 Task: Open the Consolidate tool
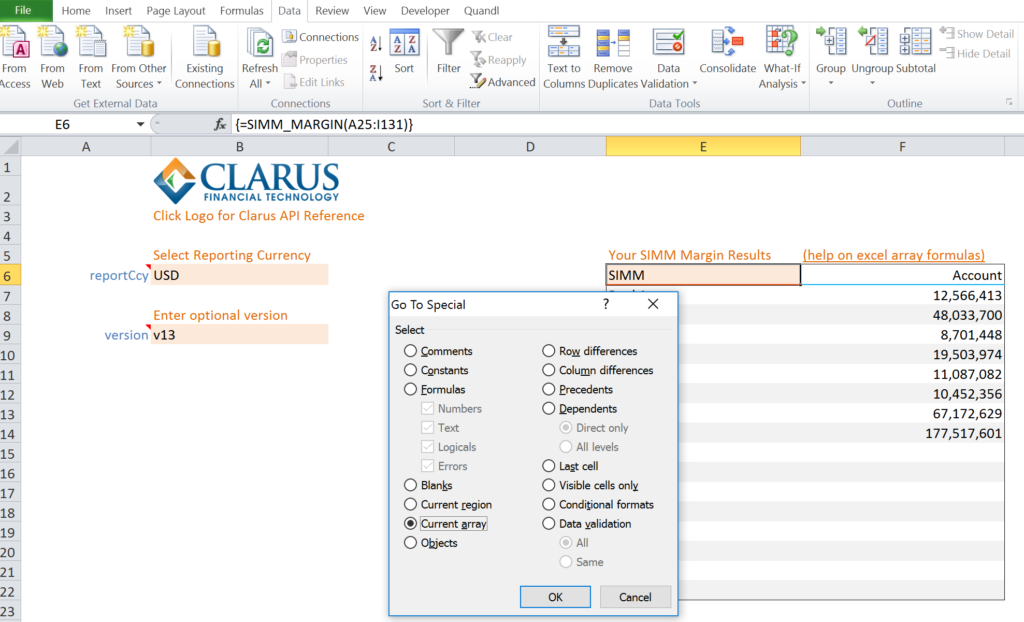pyautogui.click(x=728, y=51)
